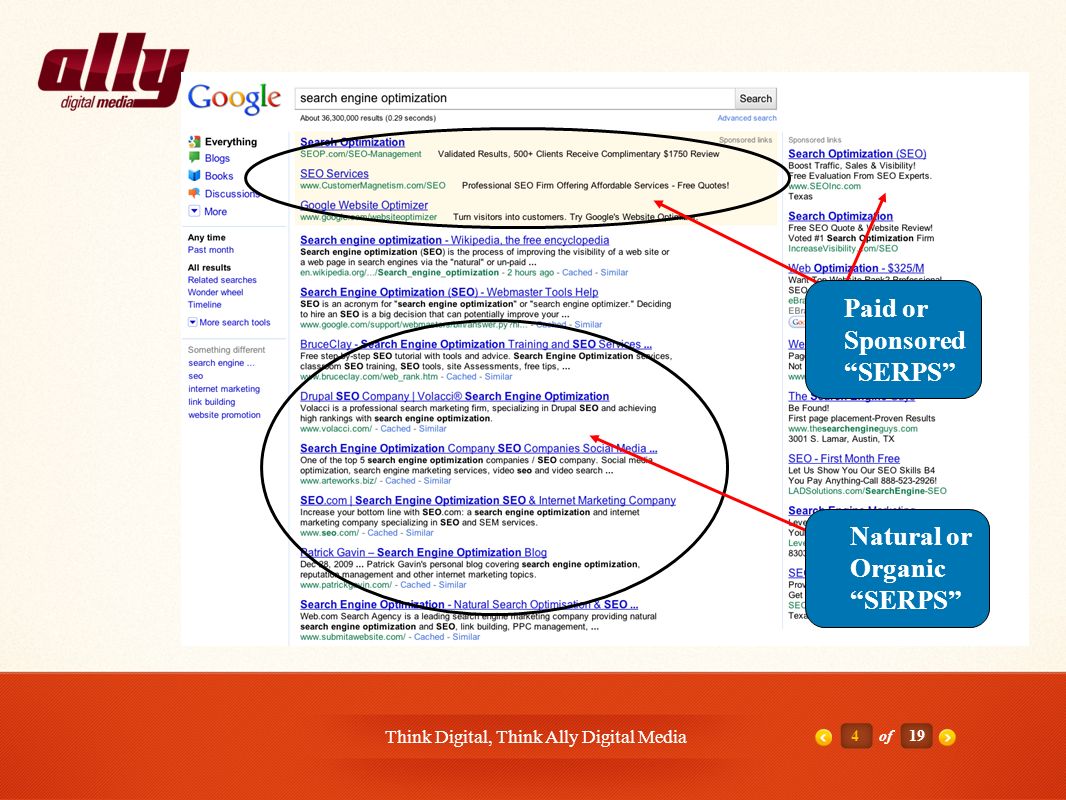Click the Google logo

tap(234, 99)
